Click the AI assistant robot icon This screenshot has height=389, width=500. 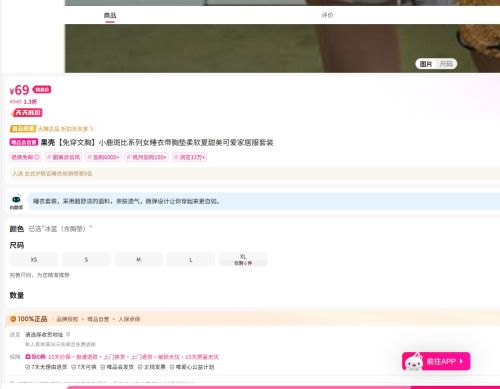point(16,199)
